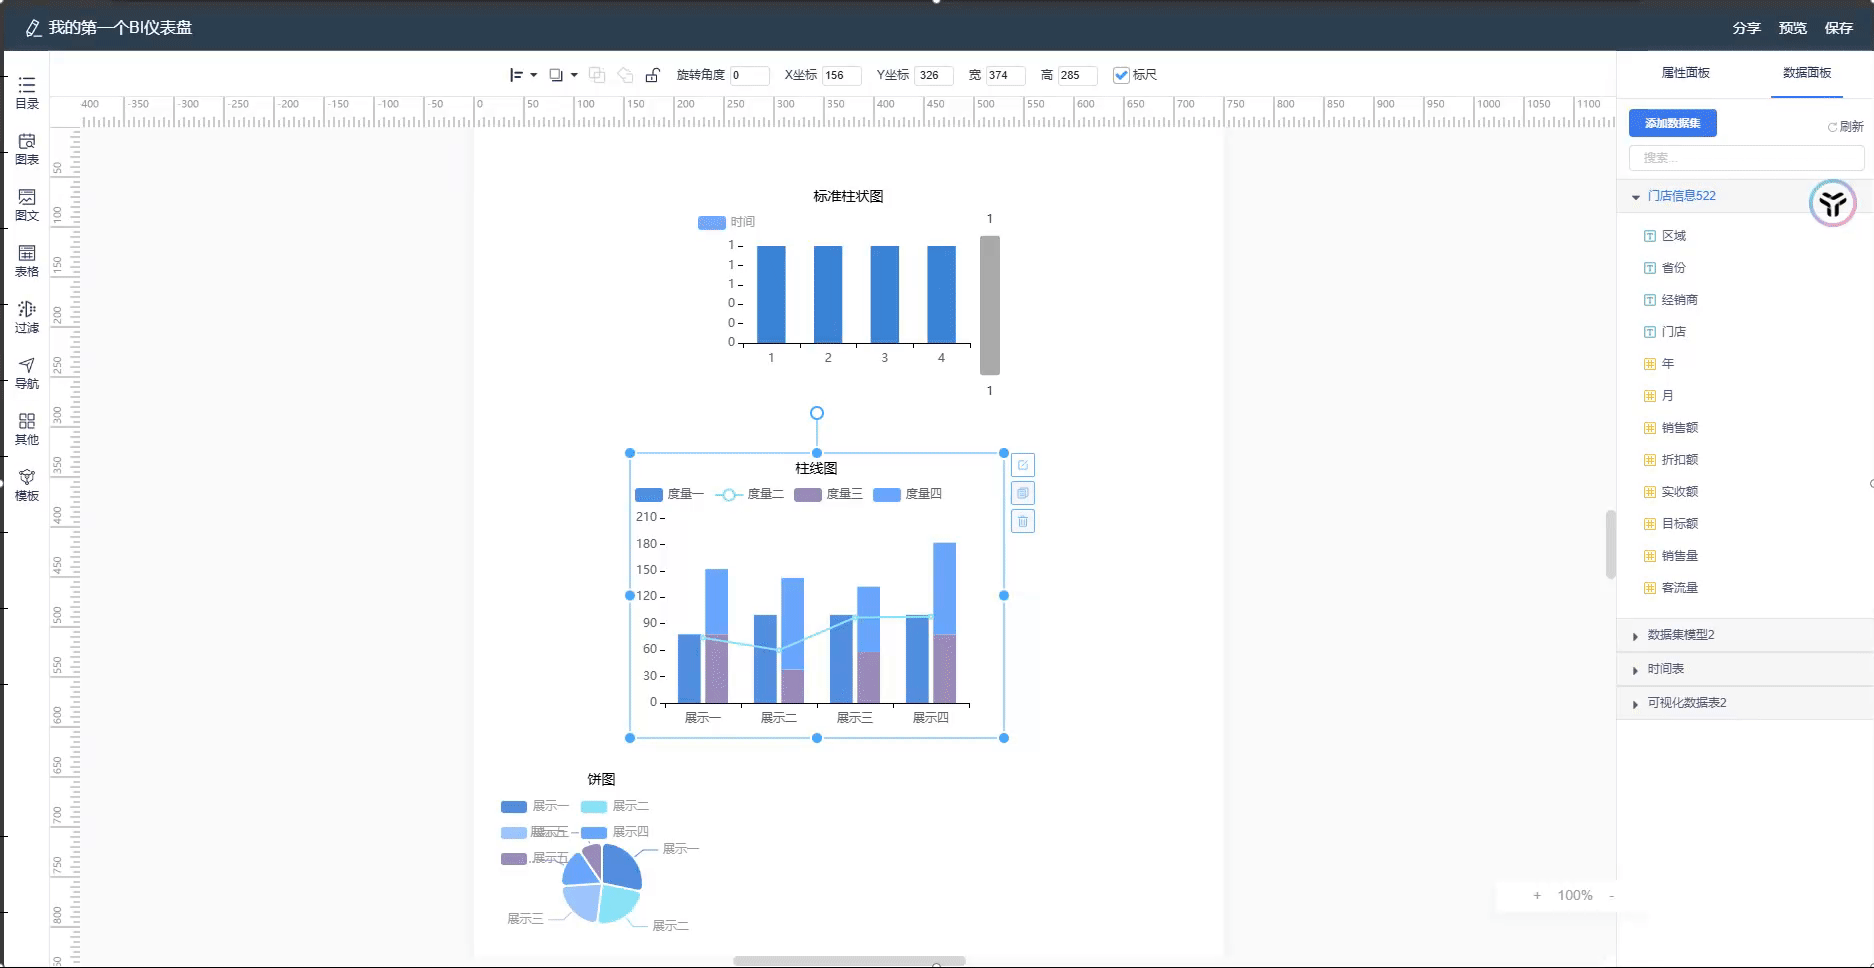Screen dimensions: 1874x968
Task: Click the dataset search box
Action: [1746, 157]
